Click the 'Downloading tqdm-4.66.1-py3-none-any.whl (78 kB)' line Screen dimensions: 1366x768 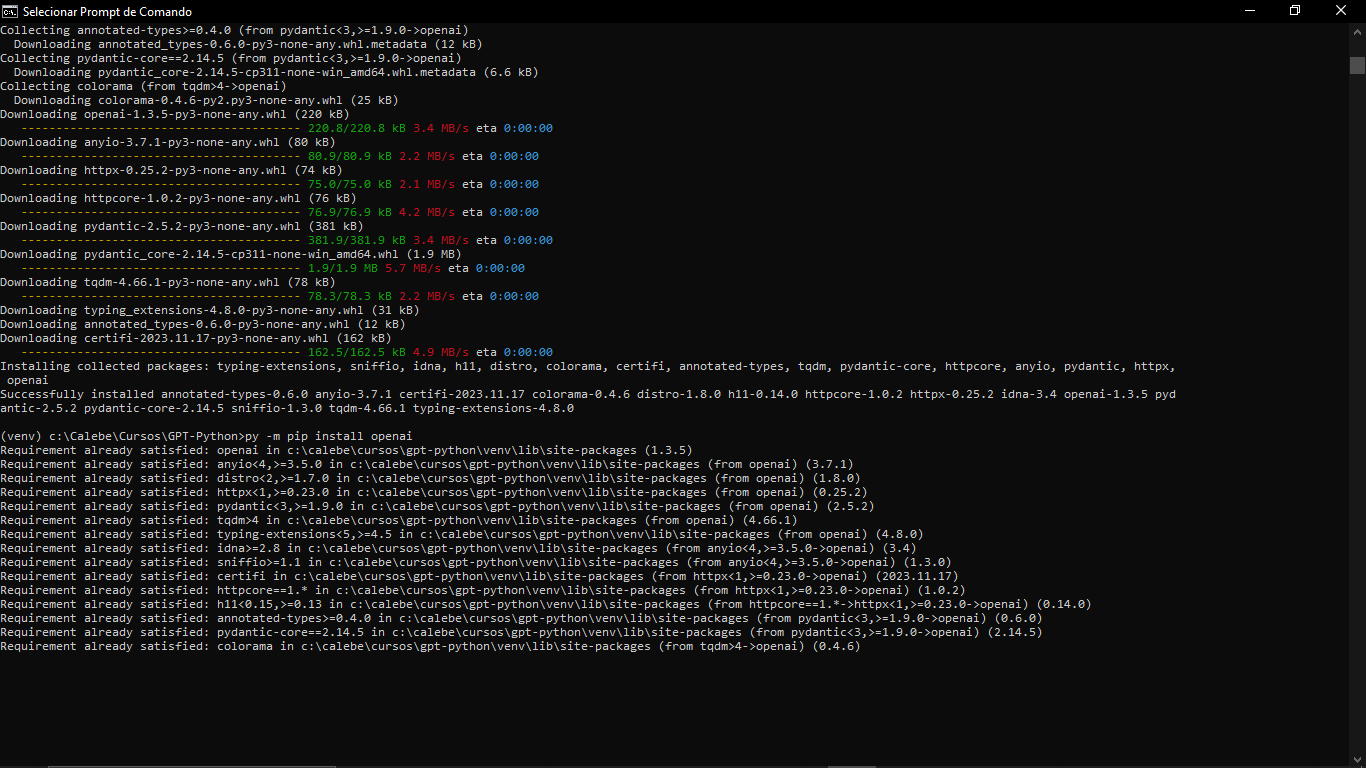click(x=167, y=282)
